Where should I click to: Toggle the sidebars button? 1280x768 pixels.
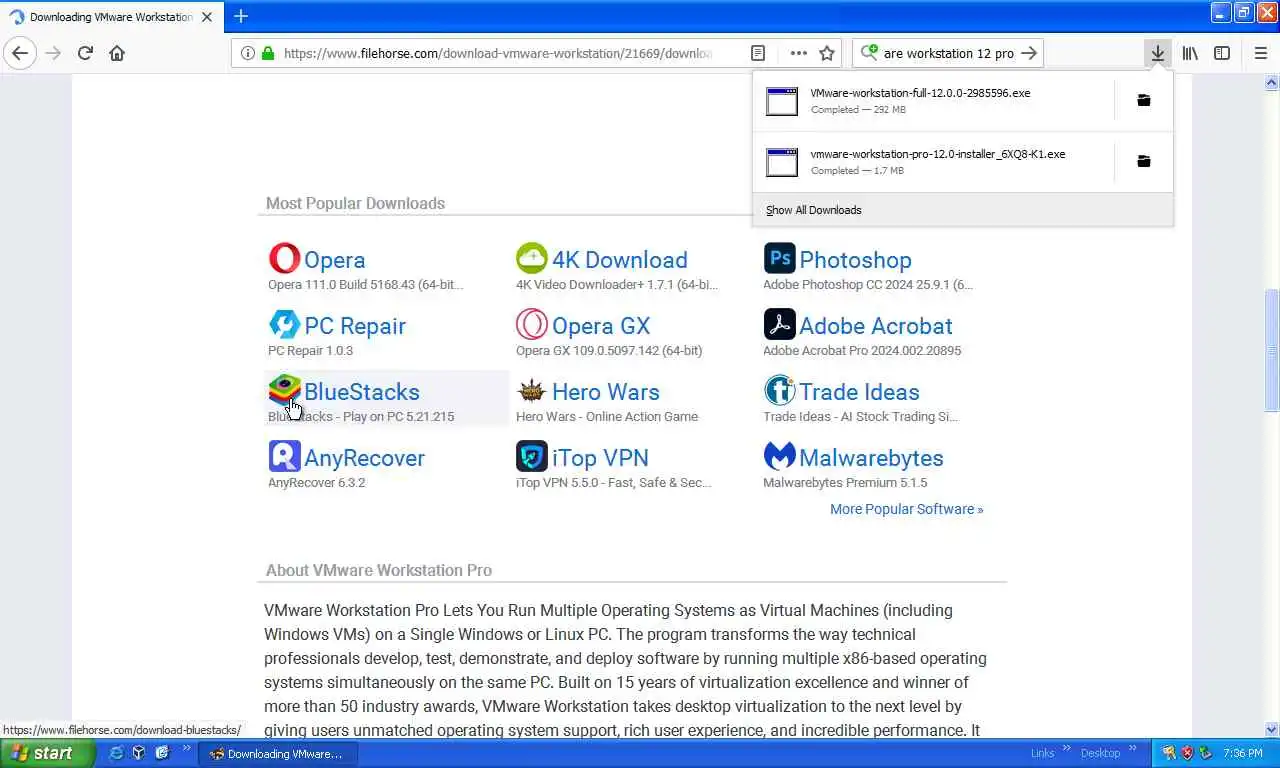(1222, 53)
